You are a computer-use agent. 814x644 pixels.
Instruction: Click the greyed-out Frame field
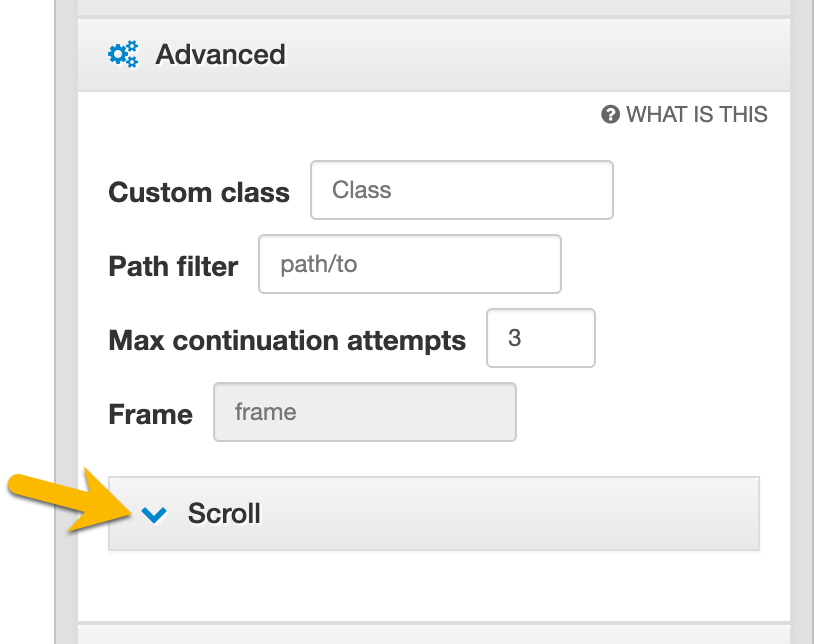click(x=365, y=412)
